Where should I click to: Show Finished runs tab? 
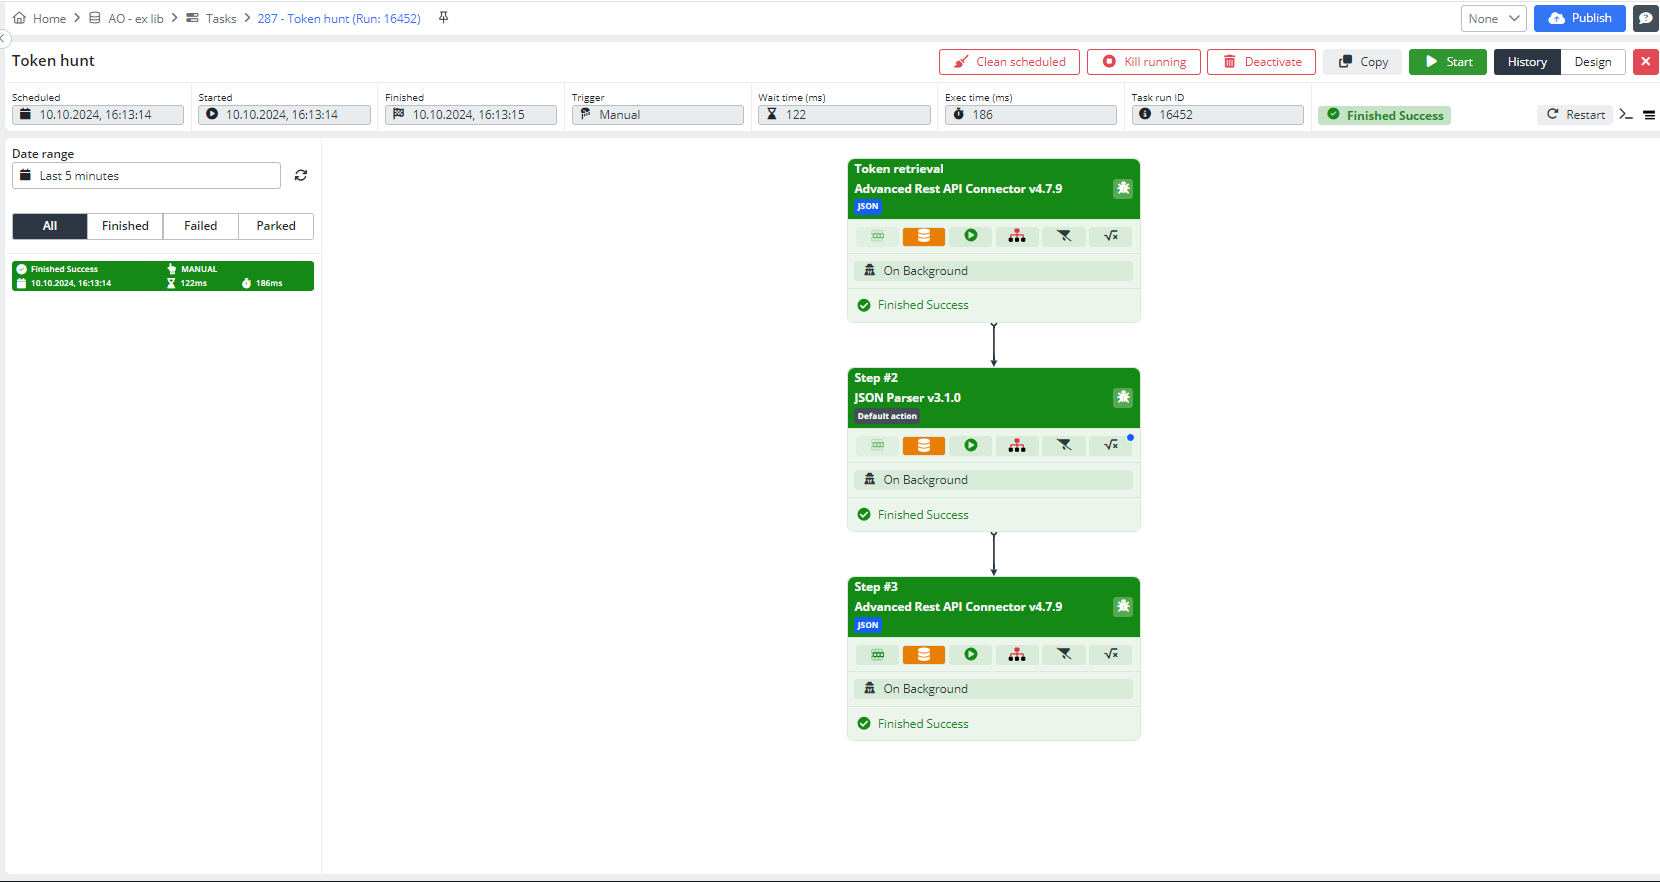(125, 226)
